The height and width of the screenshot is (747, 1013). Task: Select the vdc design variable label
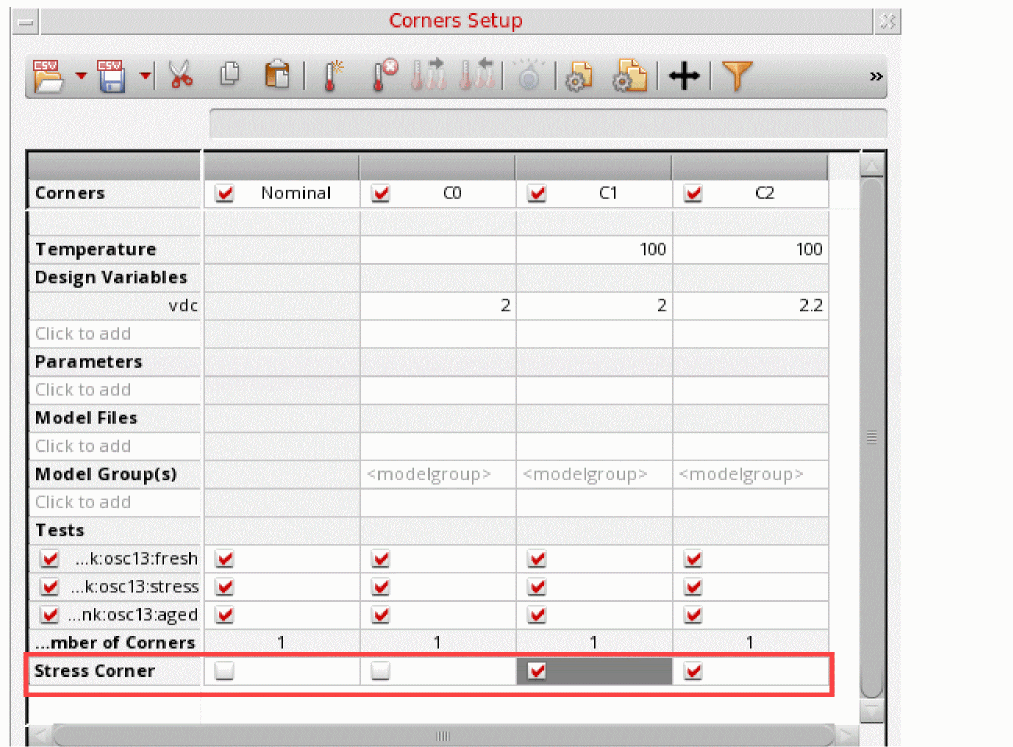[183, 306]
